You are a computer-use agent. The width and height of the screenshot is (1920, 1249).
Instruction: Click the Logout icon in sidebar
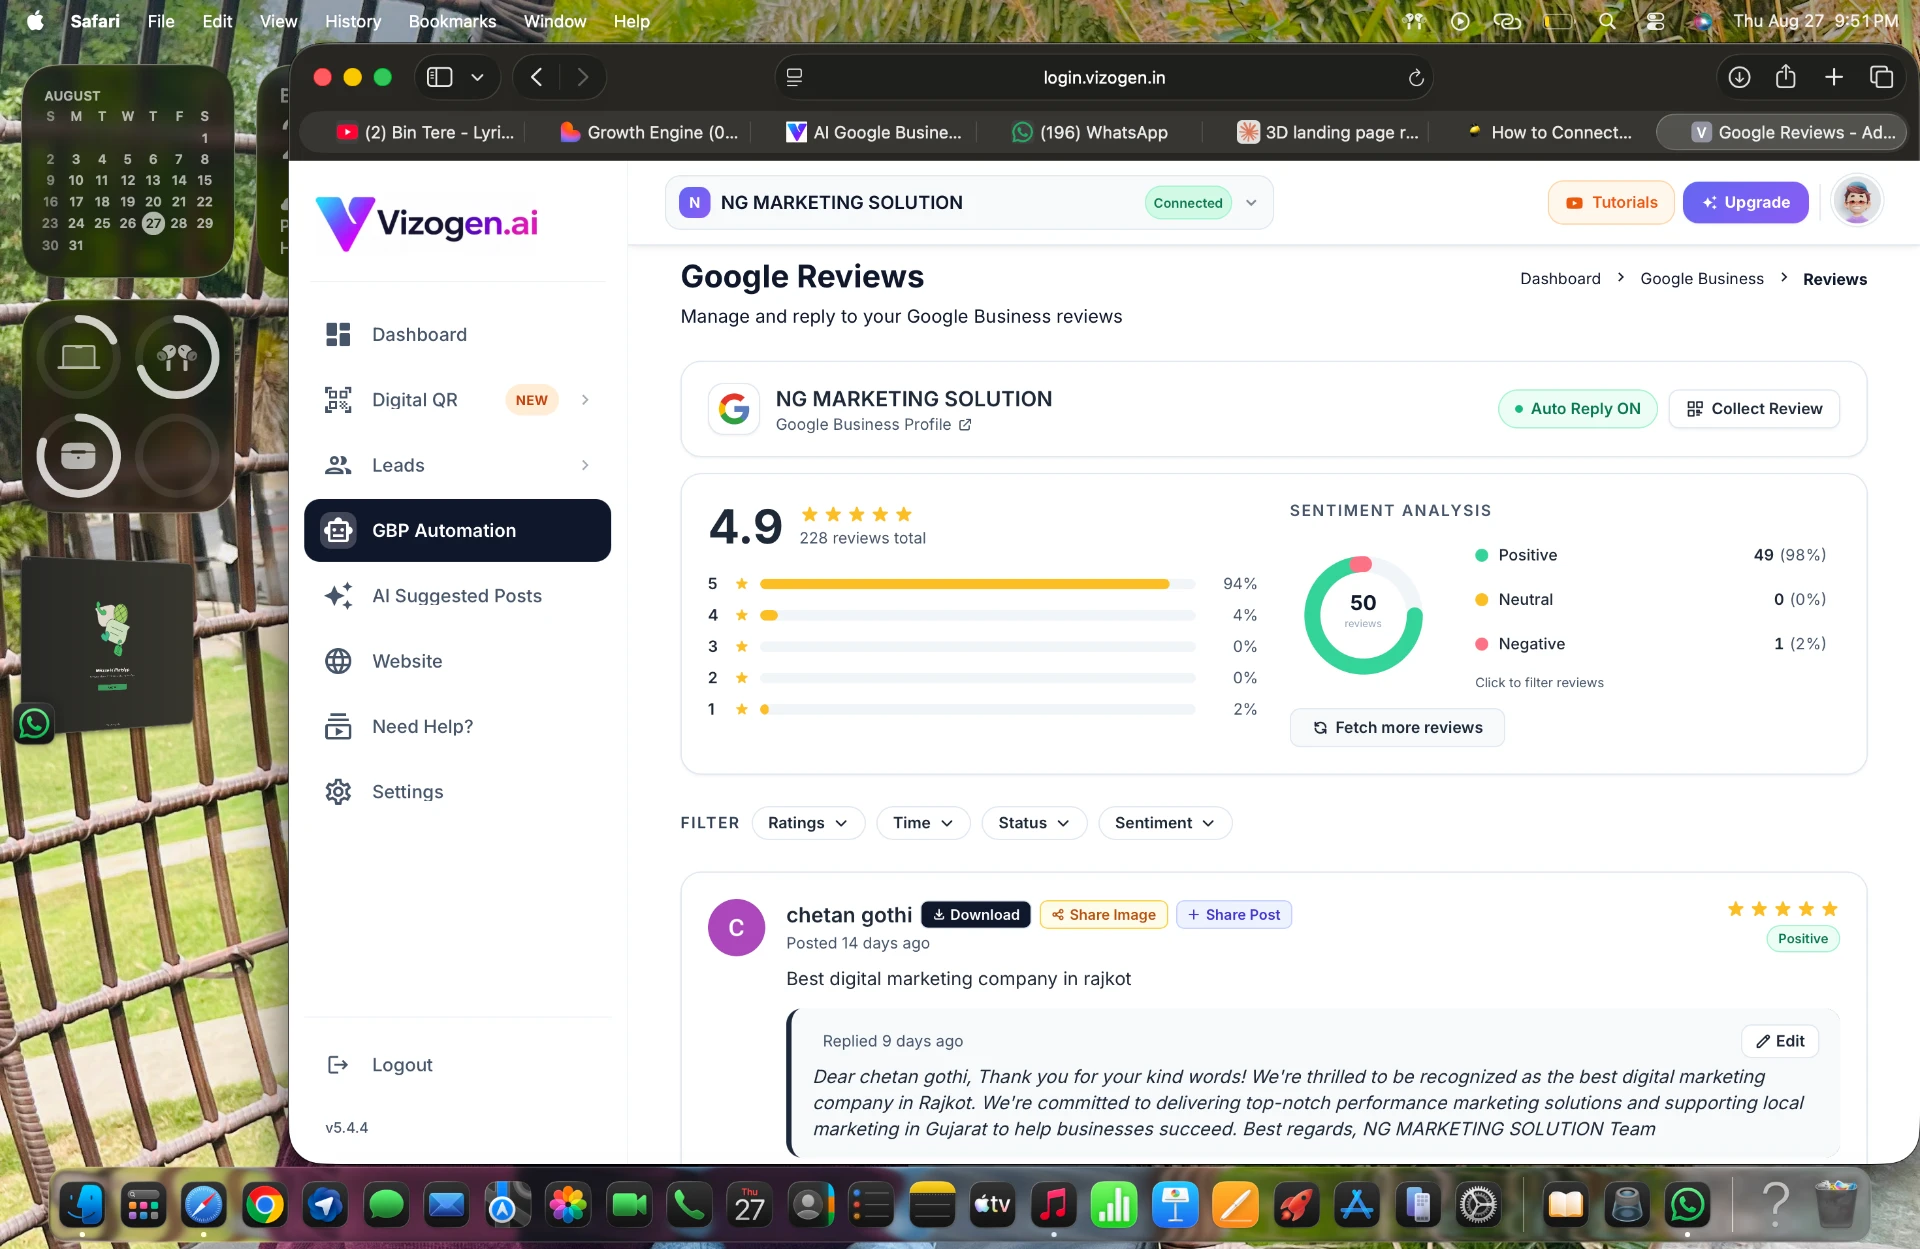(x=338, y=1065)
